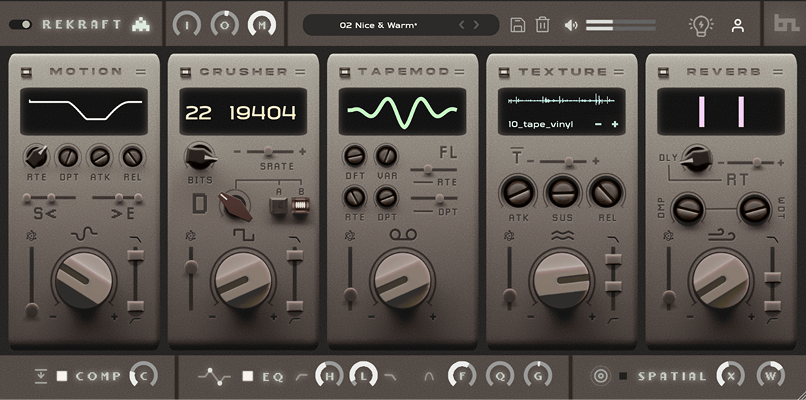
Task: Open the Reverb module menu handle
Action: click(x=778, y=72)
